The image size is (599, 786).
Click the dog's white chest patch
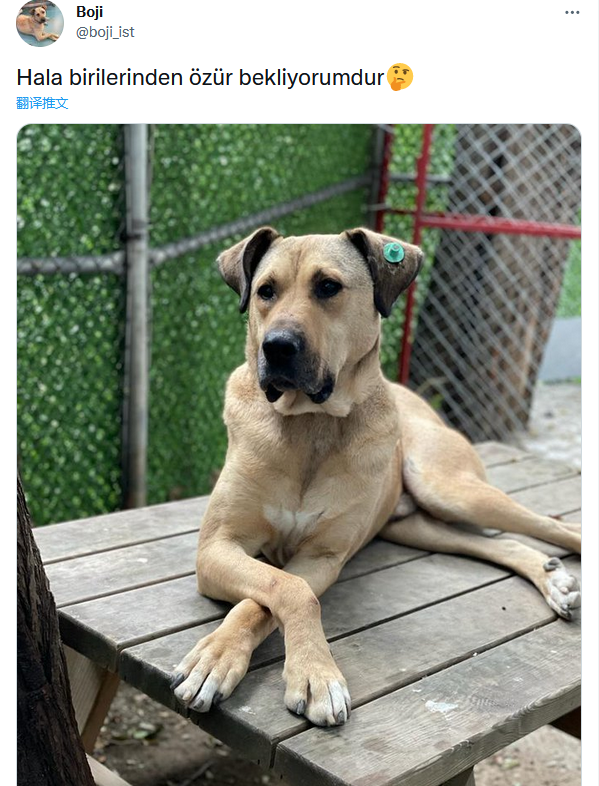tap(292, 520)
